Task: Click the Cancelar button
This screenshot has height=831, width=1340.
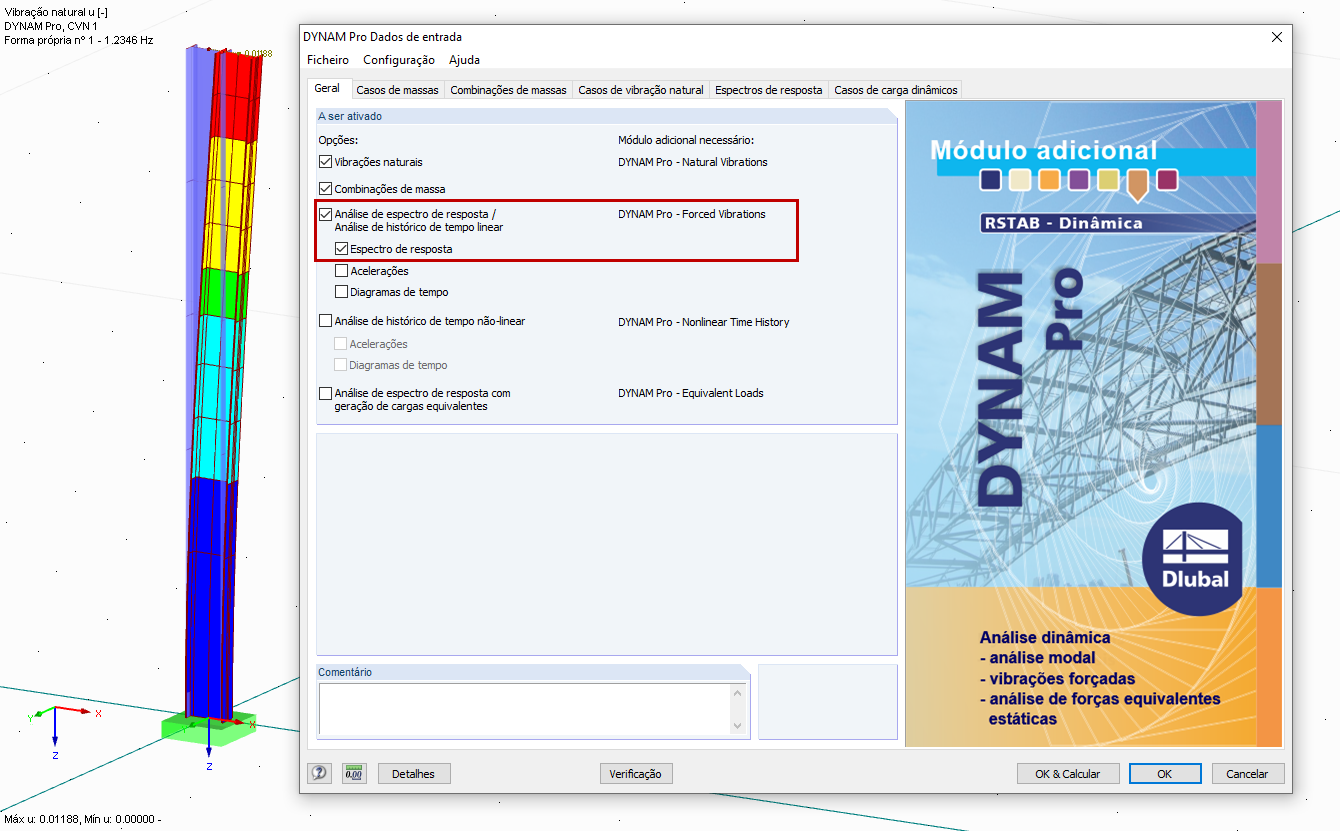Action: tap(1248, 773)
